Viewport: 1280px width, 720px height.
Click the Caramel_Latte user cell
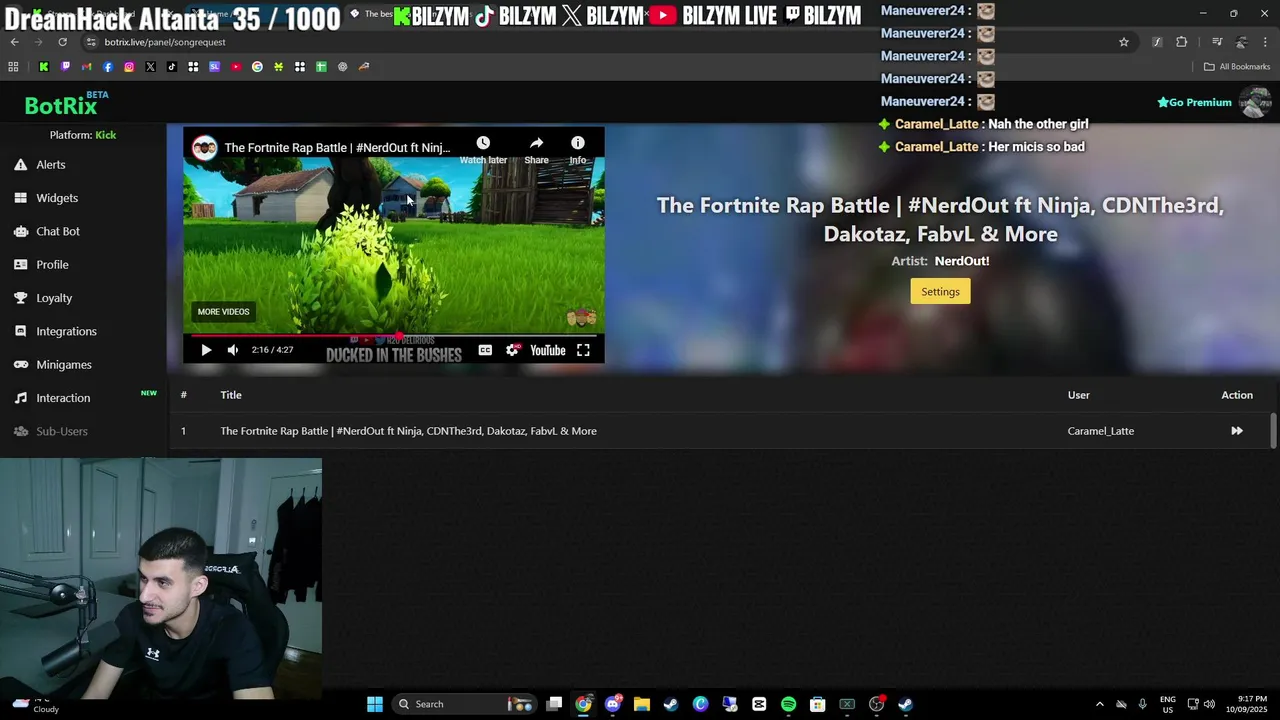click(x=1100, y=431)
